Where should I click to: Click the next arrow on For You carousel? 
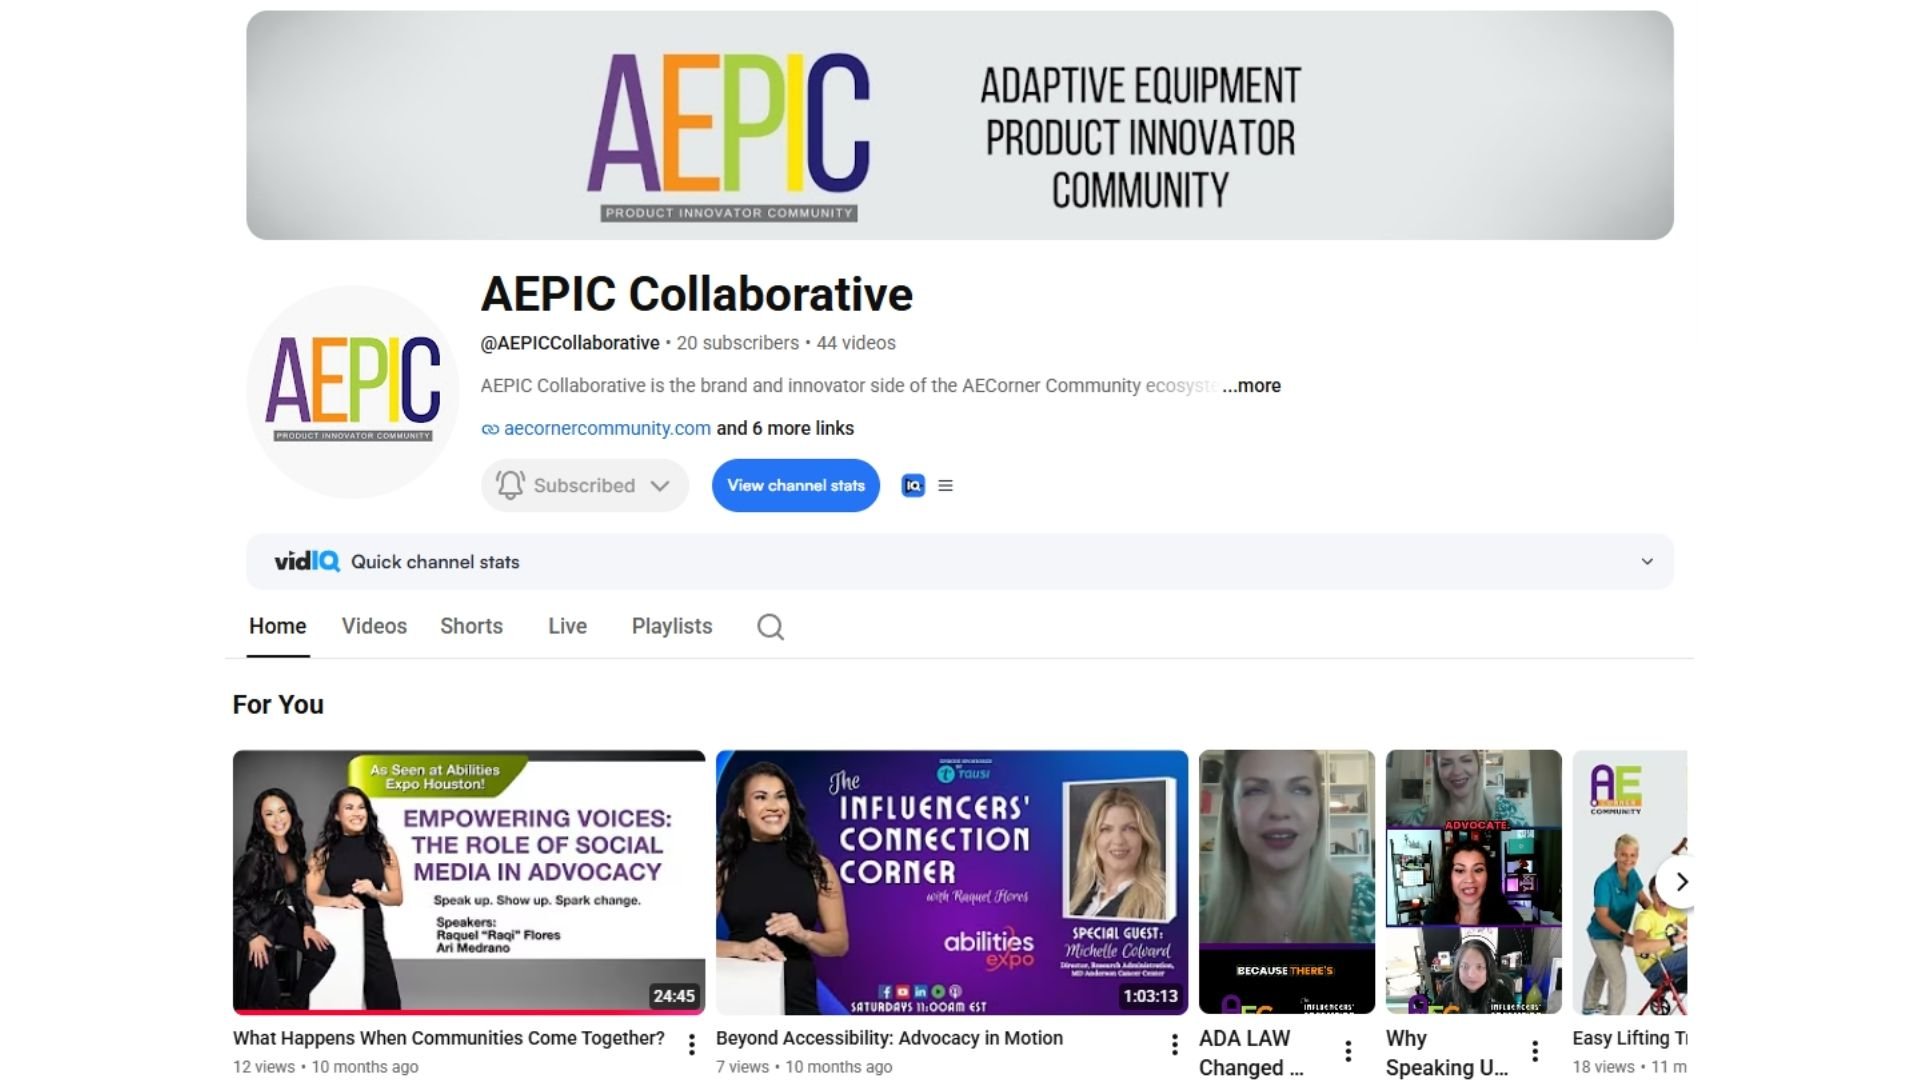[1680, 882]
